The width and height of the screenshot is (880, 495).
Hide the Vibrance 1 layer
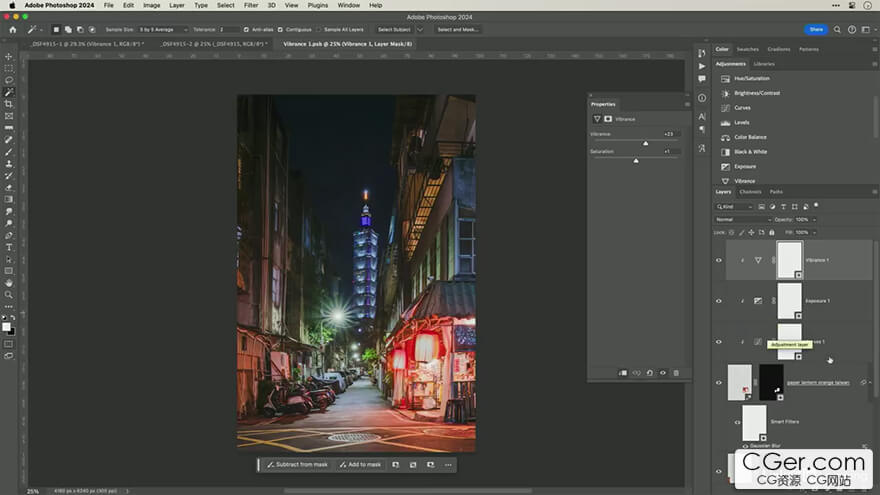point(718,260)
